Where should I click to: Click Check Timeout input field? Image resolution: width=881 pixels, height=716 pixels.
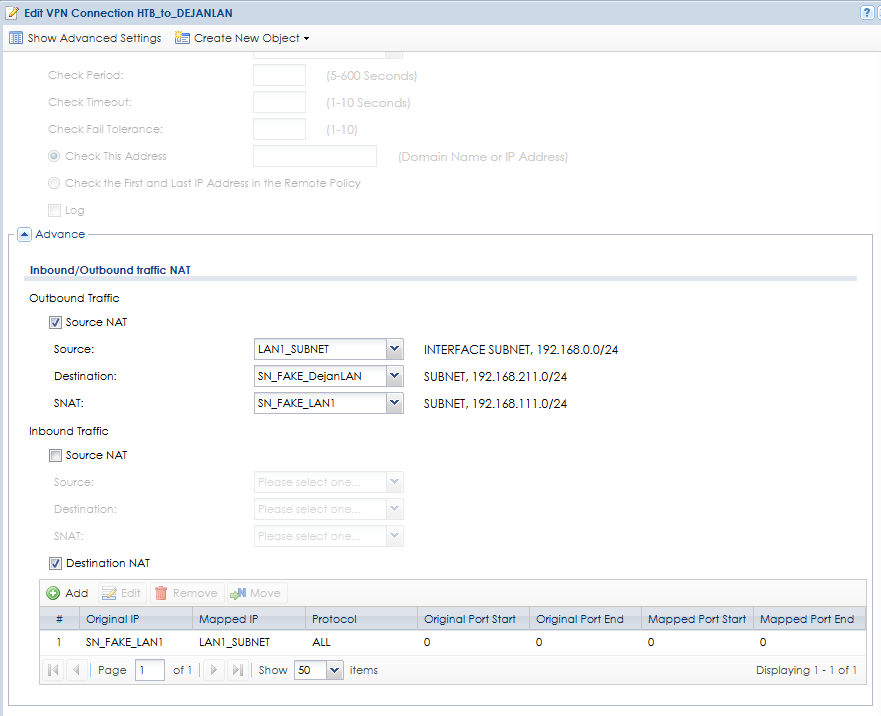[279, 102]
